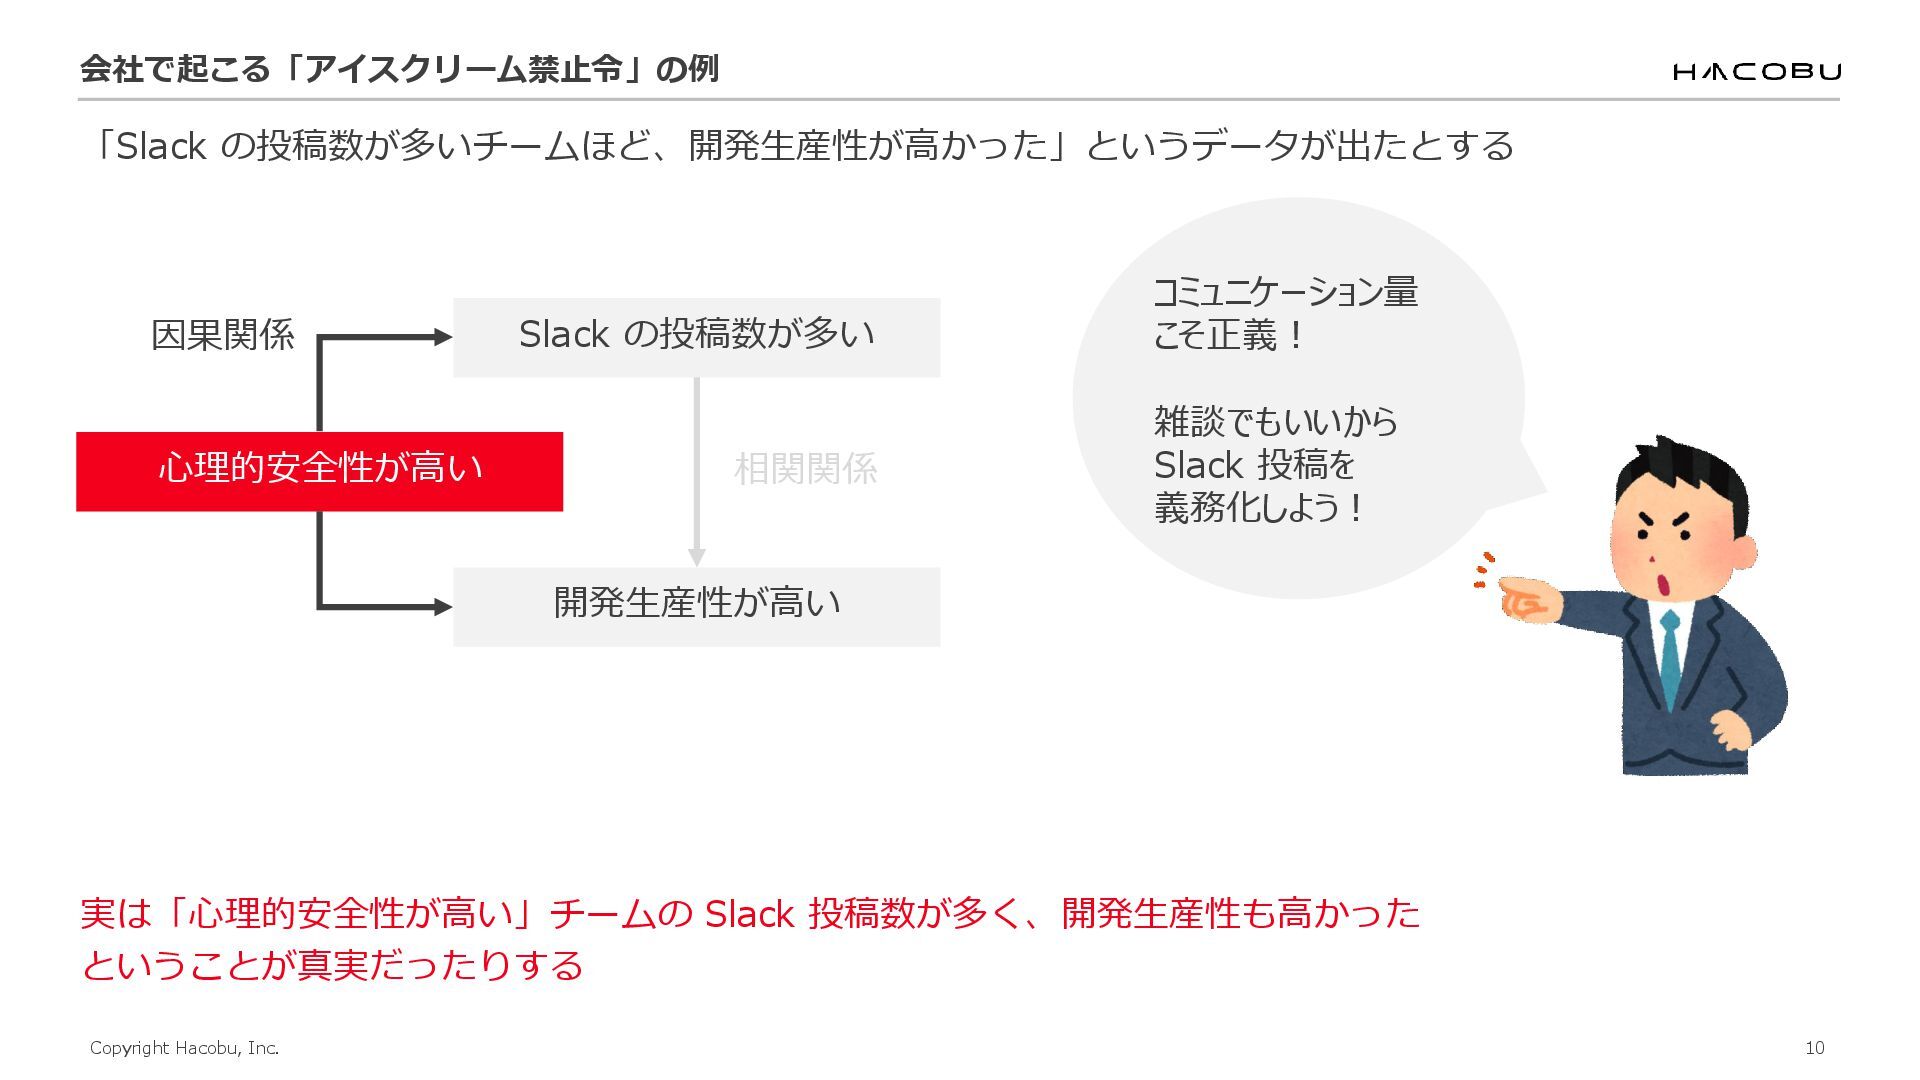The image size is (1920, 1080).
Task: Click the orange emphasis marks near the hand
Action: [1483, 569]
